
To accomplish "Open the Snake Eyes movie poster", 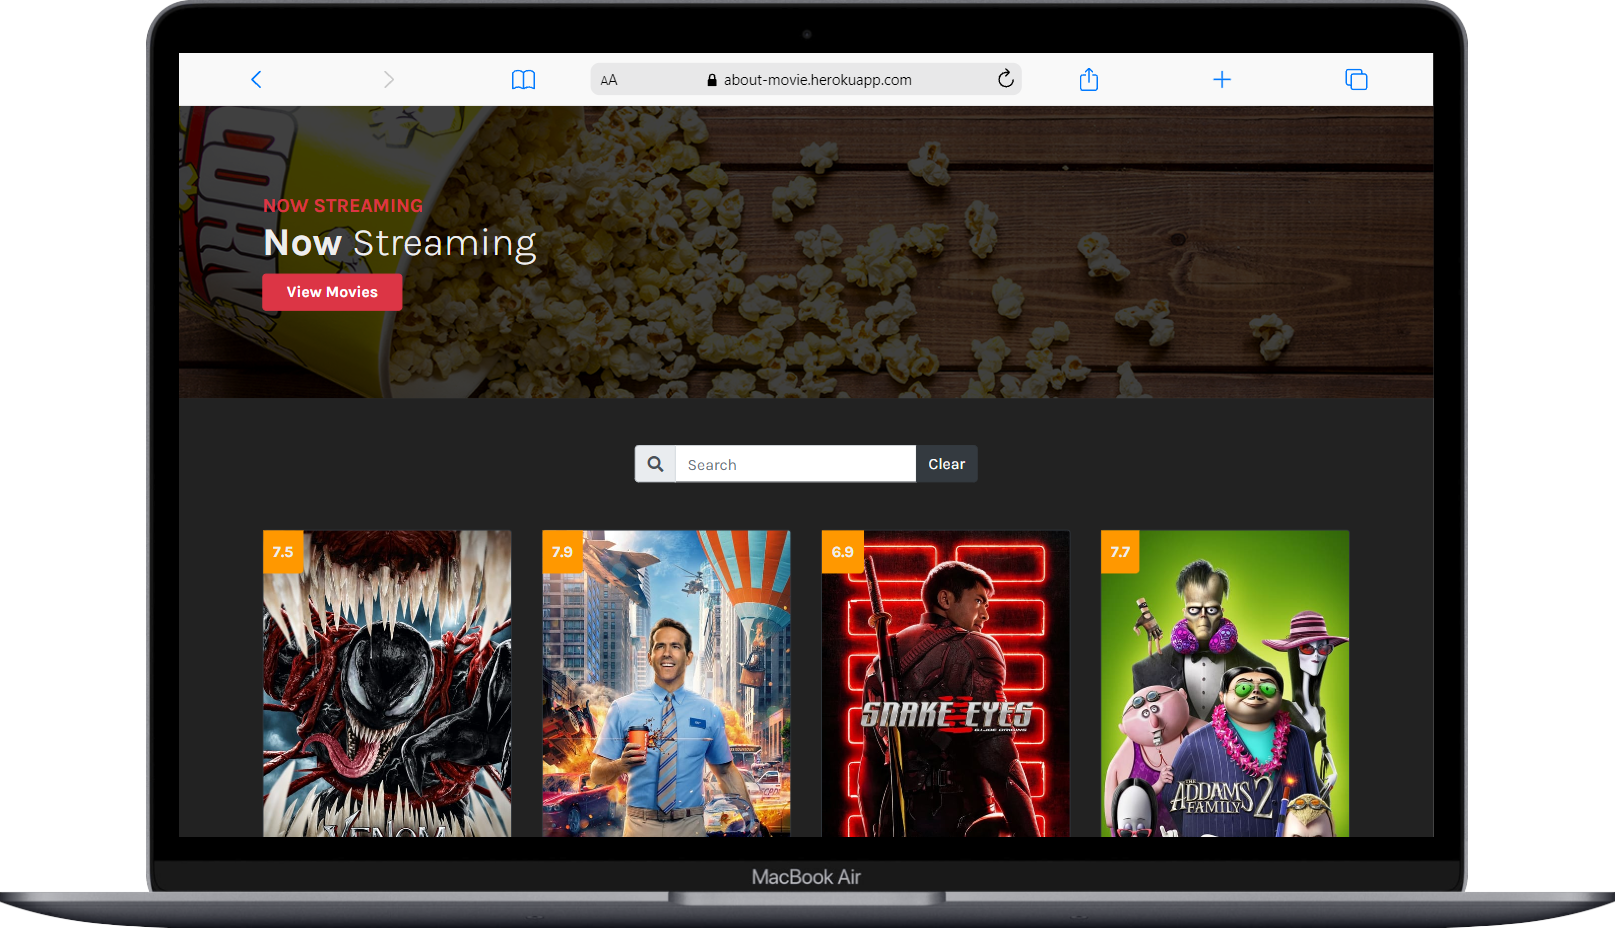I will [945, 690].
